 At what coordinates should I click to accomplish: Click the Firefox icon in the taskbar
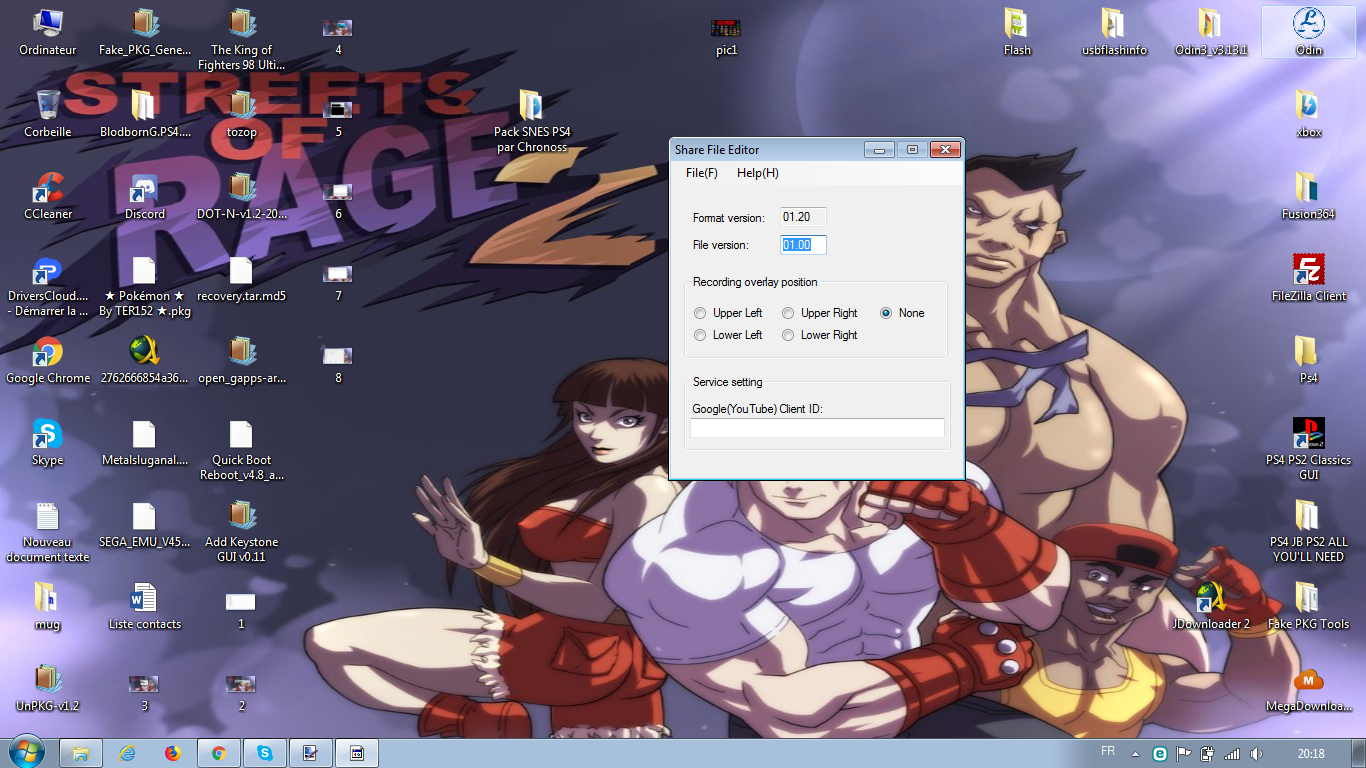pyautogui.click(x=173, y=753)
